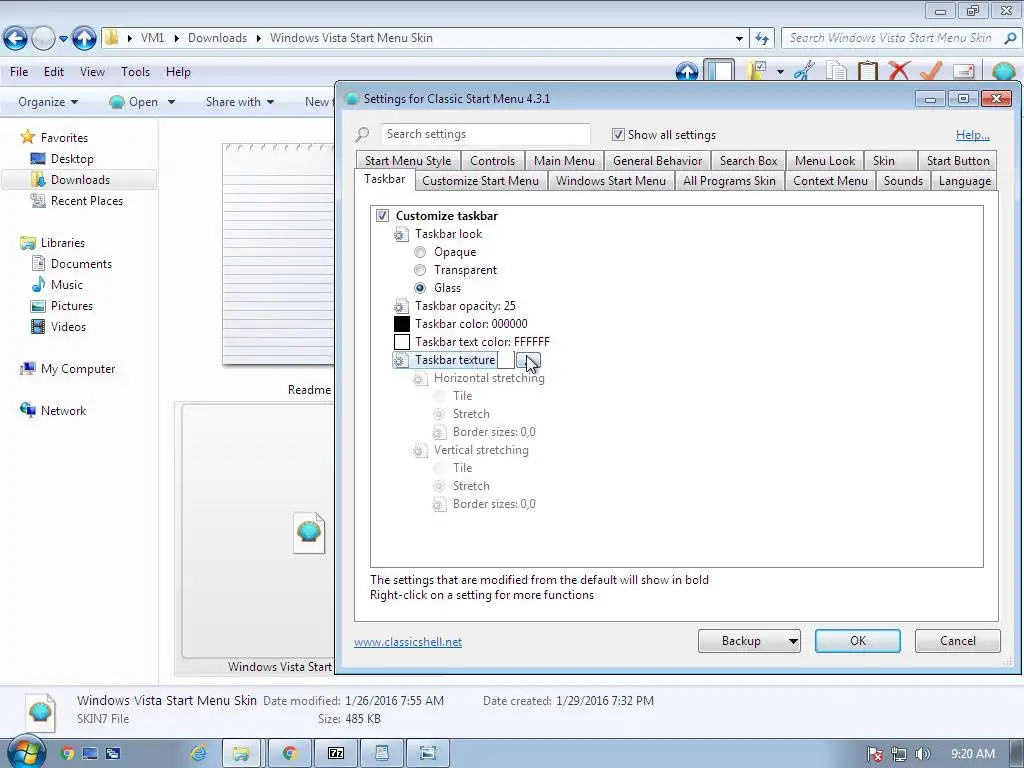Select the Opaque taskbar look
Screen dimensions: 1024x768
tap(420, 252)
